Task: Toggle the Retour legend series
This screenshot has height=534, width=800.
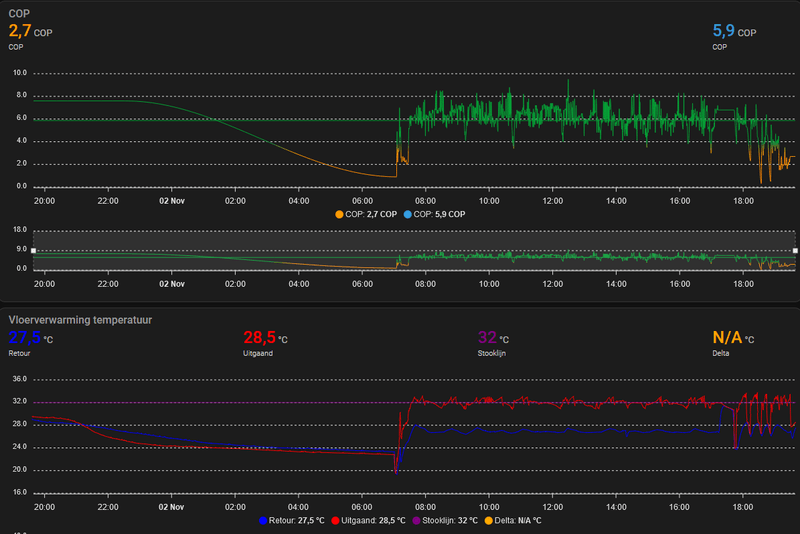Action: (x=291, y=521)
